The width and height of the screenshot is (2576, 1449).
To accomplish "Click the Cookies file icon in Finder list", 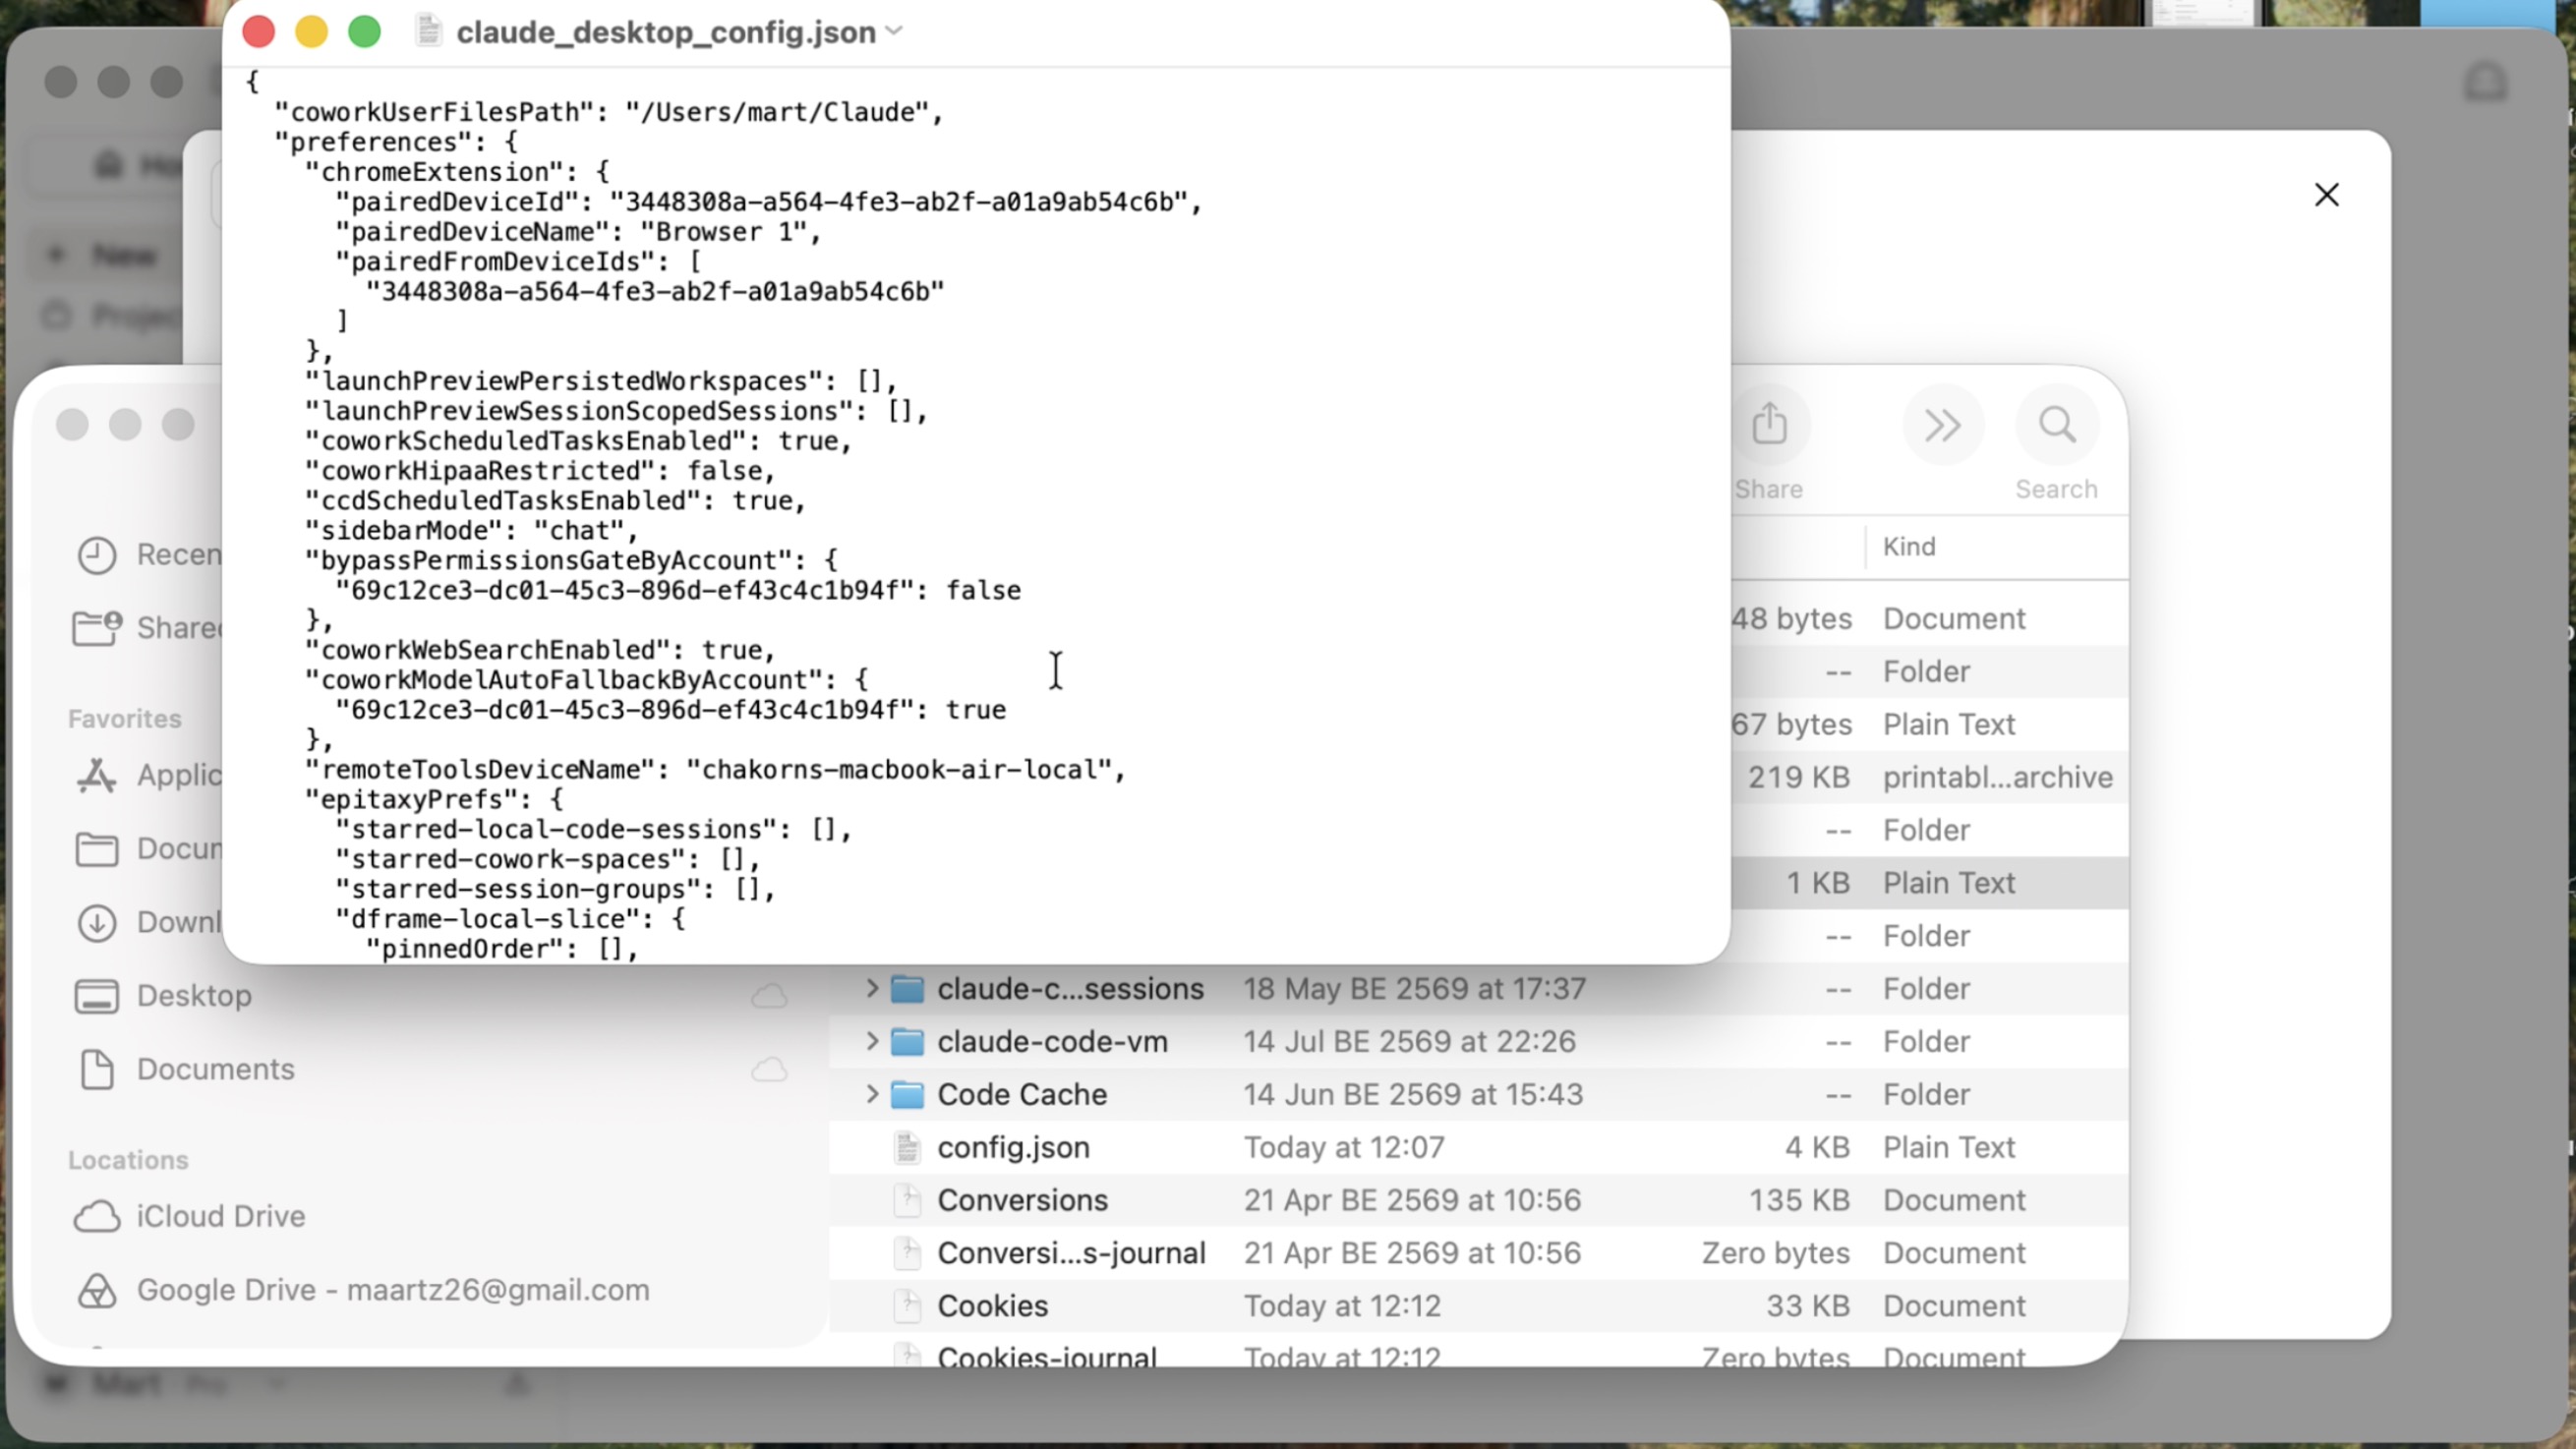I will tap(907, 1306).
